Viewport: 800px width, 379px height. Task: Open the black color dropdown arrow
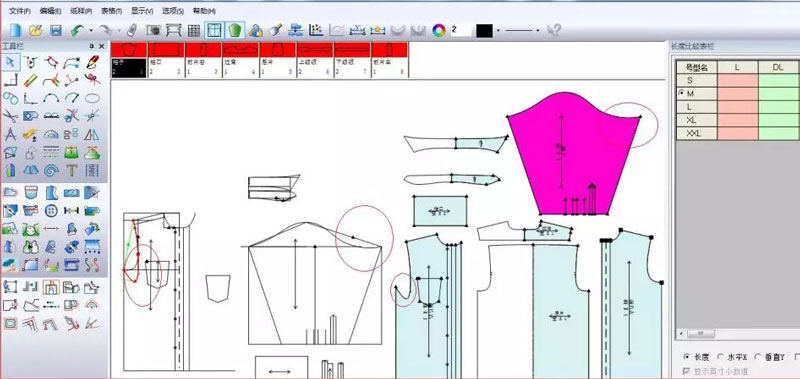point(498,31)
